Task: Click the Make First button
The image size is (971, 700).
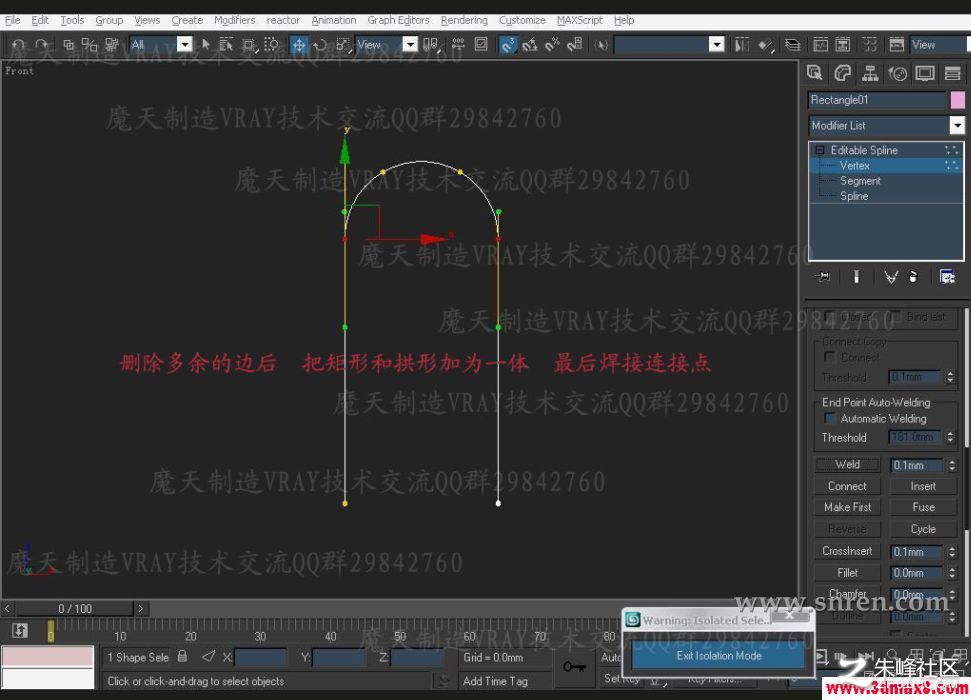Action: [847, 507]
